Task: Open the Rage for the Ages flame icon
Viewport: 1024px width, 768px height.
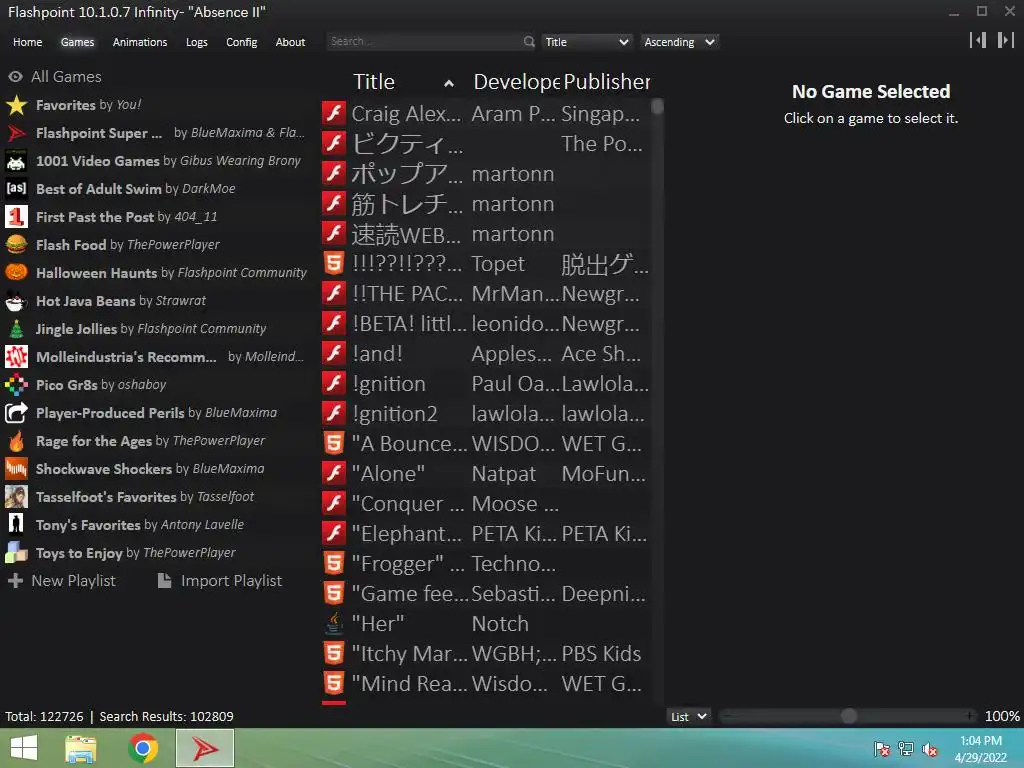Action: click(x=16, y=441)
